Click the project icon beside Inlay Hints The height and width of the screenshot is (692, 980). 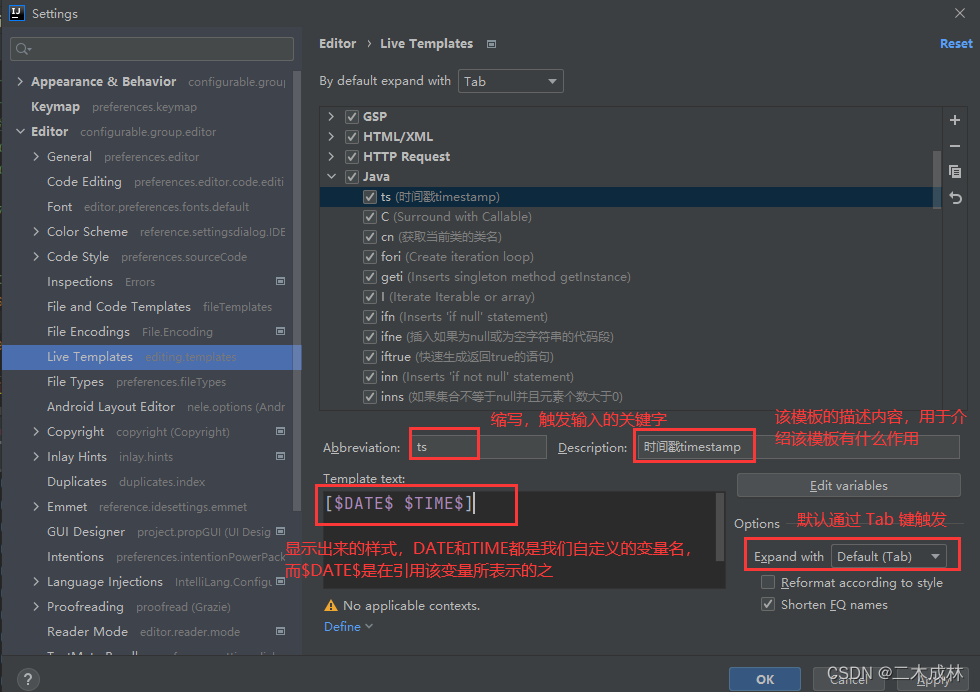coord(281,456)
